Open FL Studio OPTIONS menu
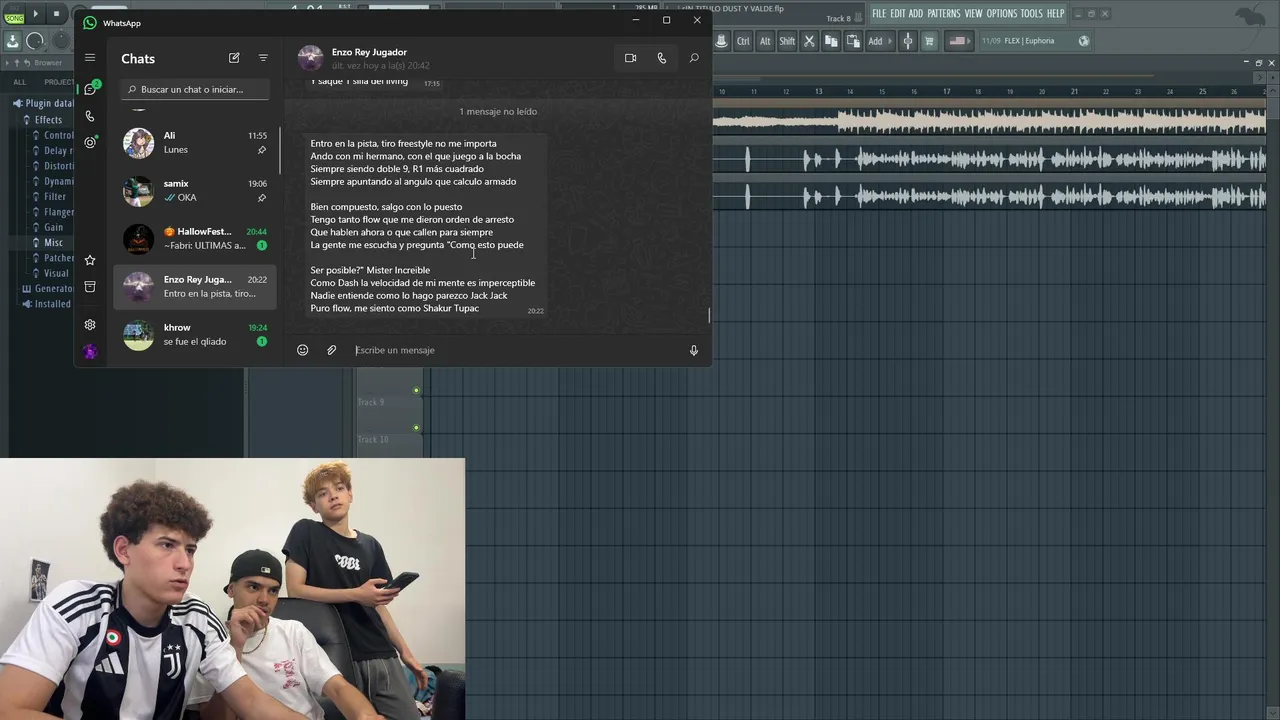Image resolution: width=1280 pixels, height=720 pixels. tap(1002, 13)
